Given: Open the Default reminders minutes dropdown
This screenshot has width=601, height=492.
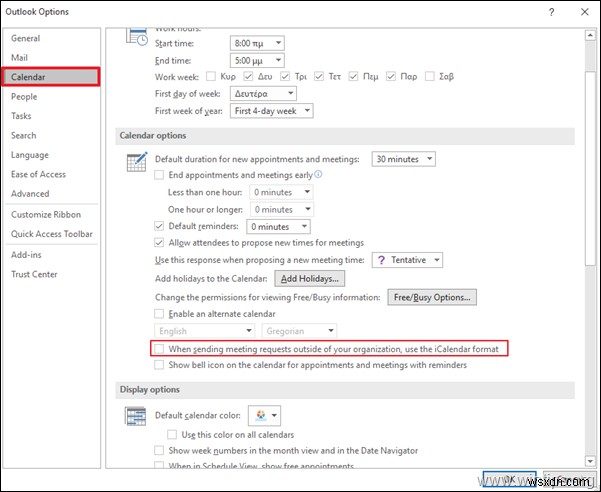Looking at the screenshot, I should pyautogui.click(x=279, y=226).
